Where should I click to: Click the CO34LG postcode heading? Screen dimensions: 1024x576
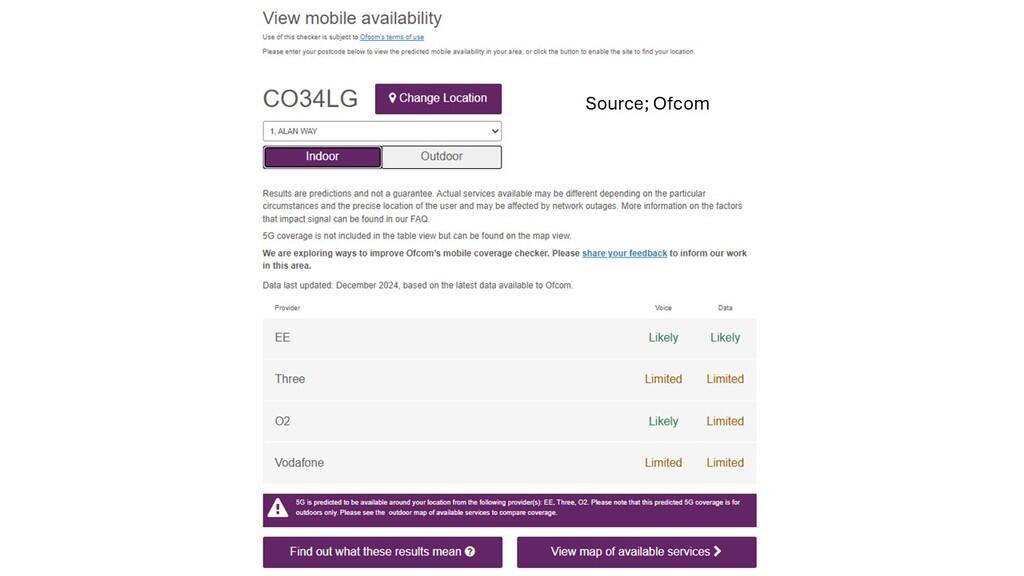310,99
